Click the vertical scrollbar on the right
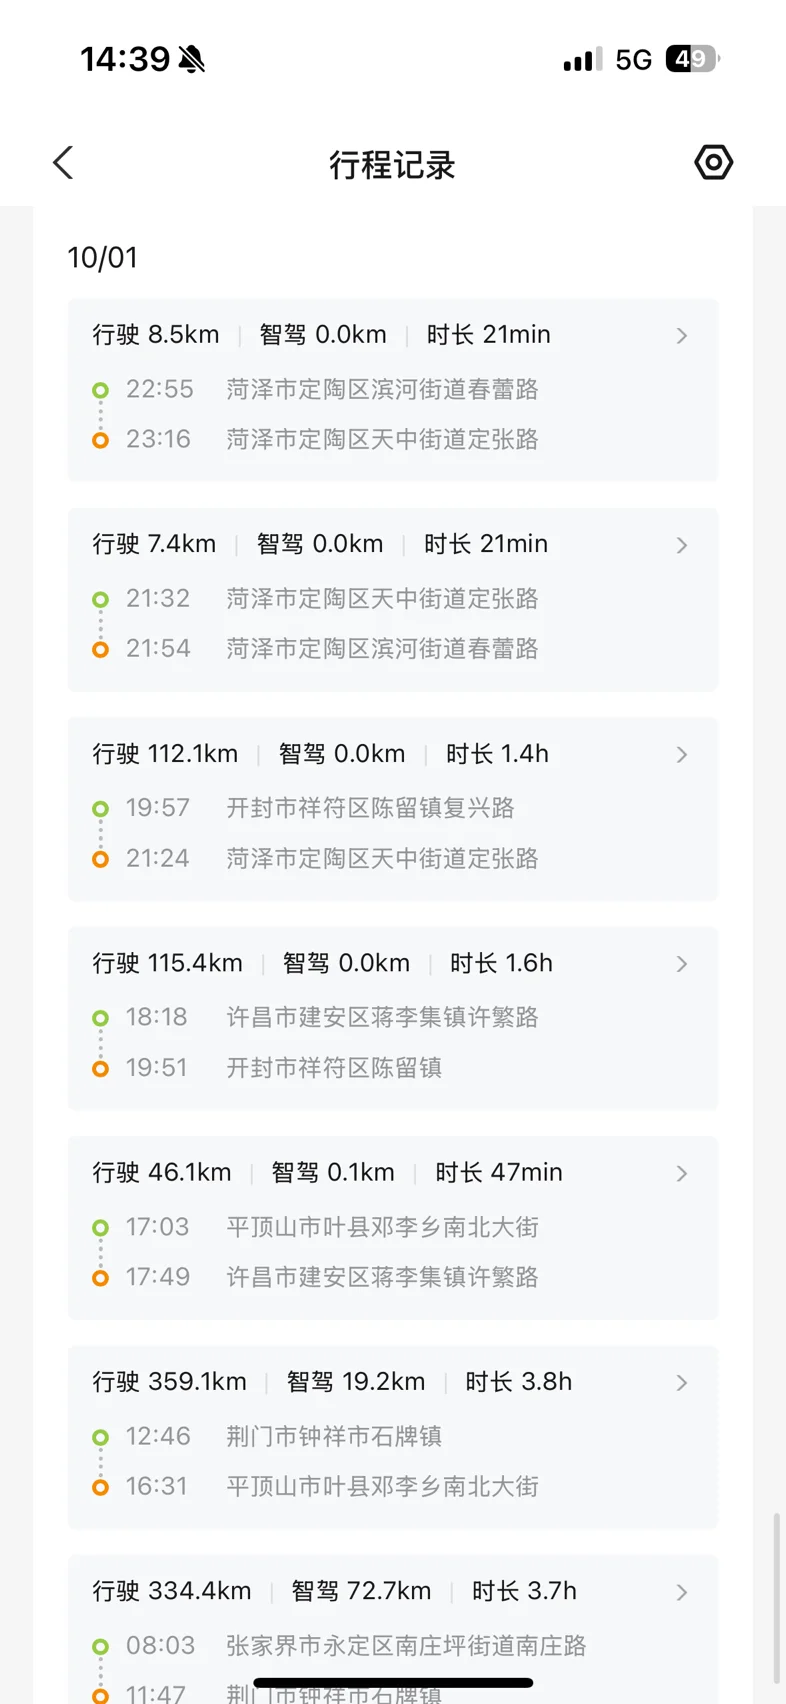This screenshot has height=1704, width=786. click(x=777, y=1598)
